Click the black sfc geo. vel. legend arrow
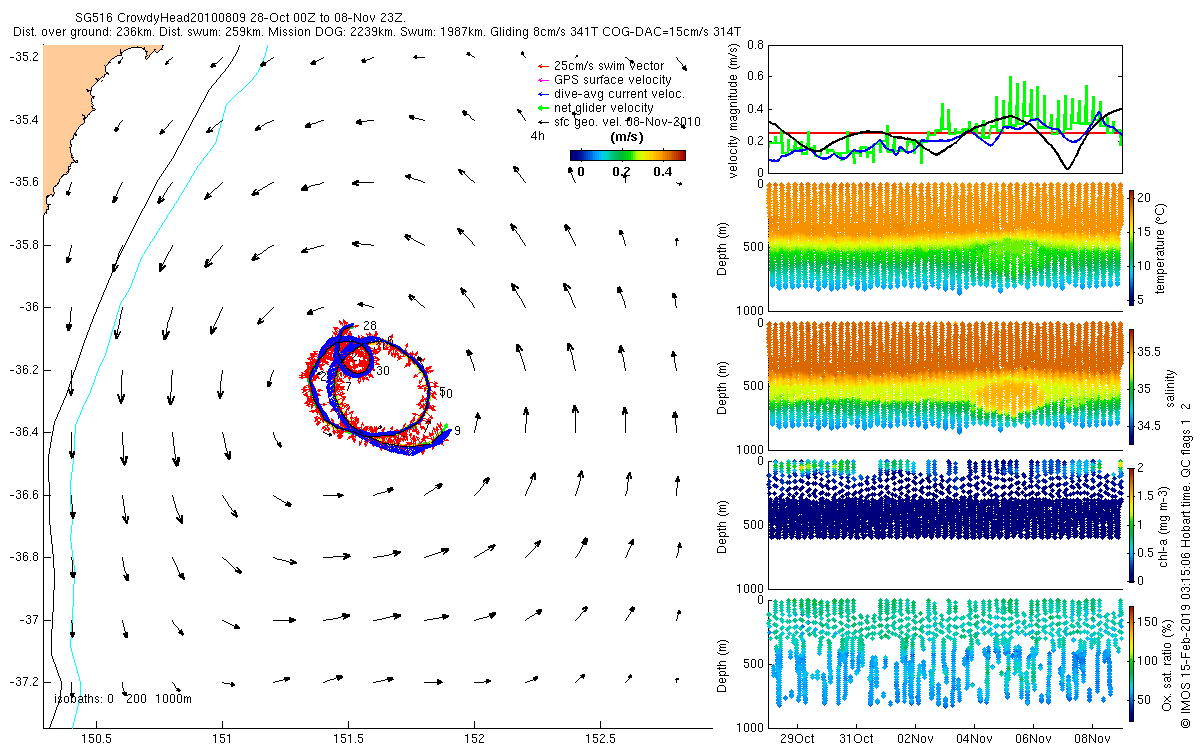 point(543,122)
